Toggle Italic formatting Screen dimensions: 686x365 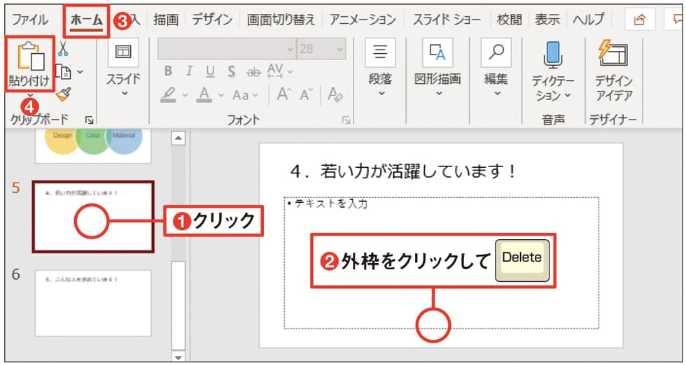189,71
